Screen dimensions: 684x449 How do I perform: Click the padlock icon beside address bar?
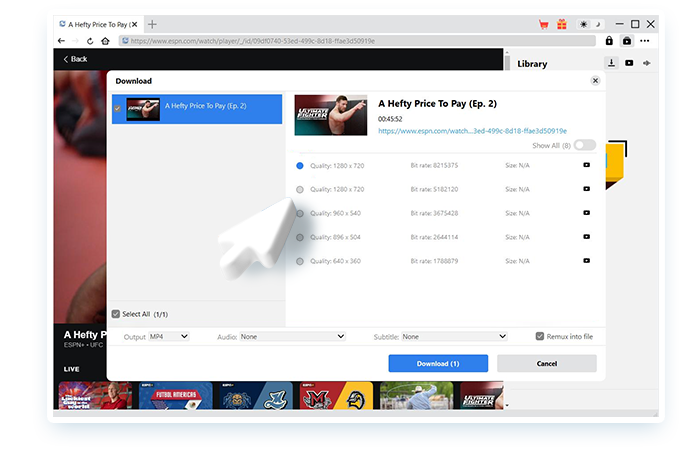coord(609,41)
